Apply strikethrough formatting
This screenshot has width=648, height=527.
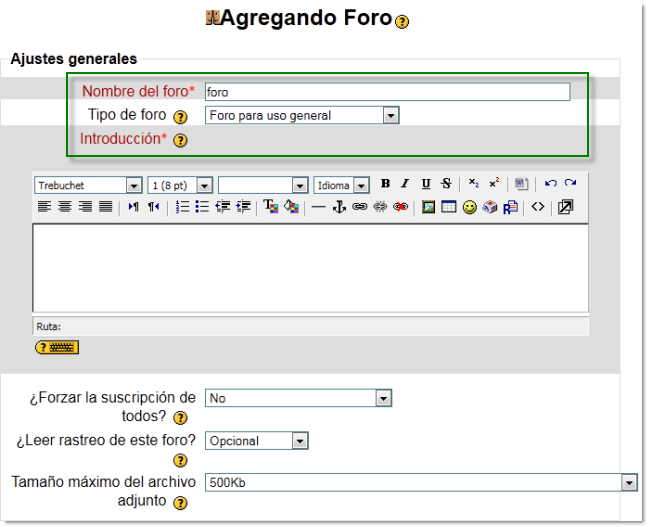pos(445,185)
